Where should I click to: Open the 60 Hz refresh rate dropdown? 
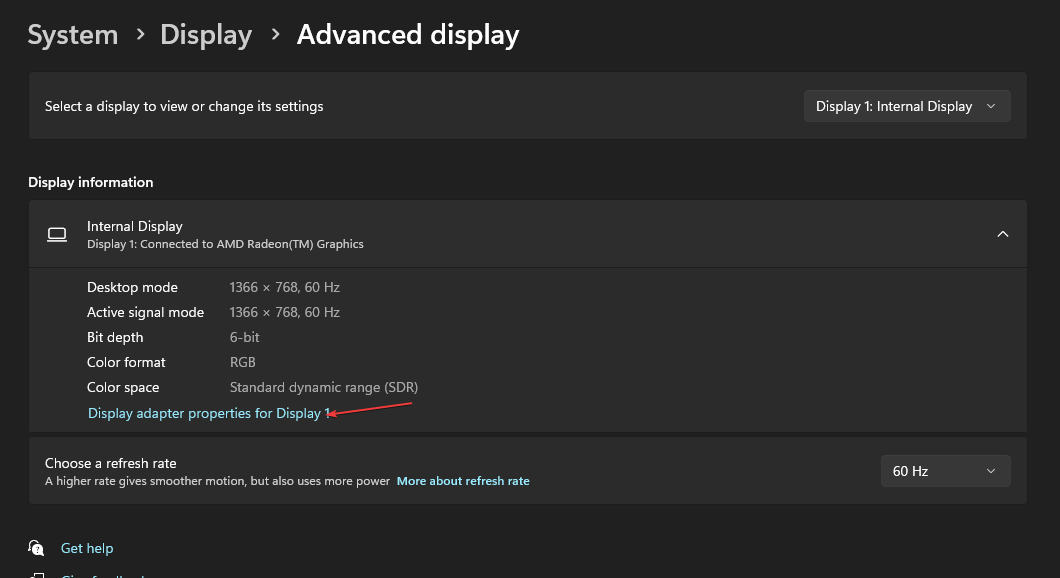pyautogui.click(x=945, y=471)
